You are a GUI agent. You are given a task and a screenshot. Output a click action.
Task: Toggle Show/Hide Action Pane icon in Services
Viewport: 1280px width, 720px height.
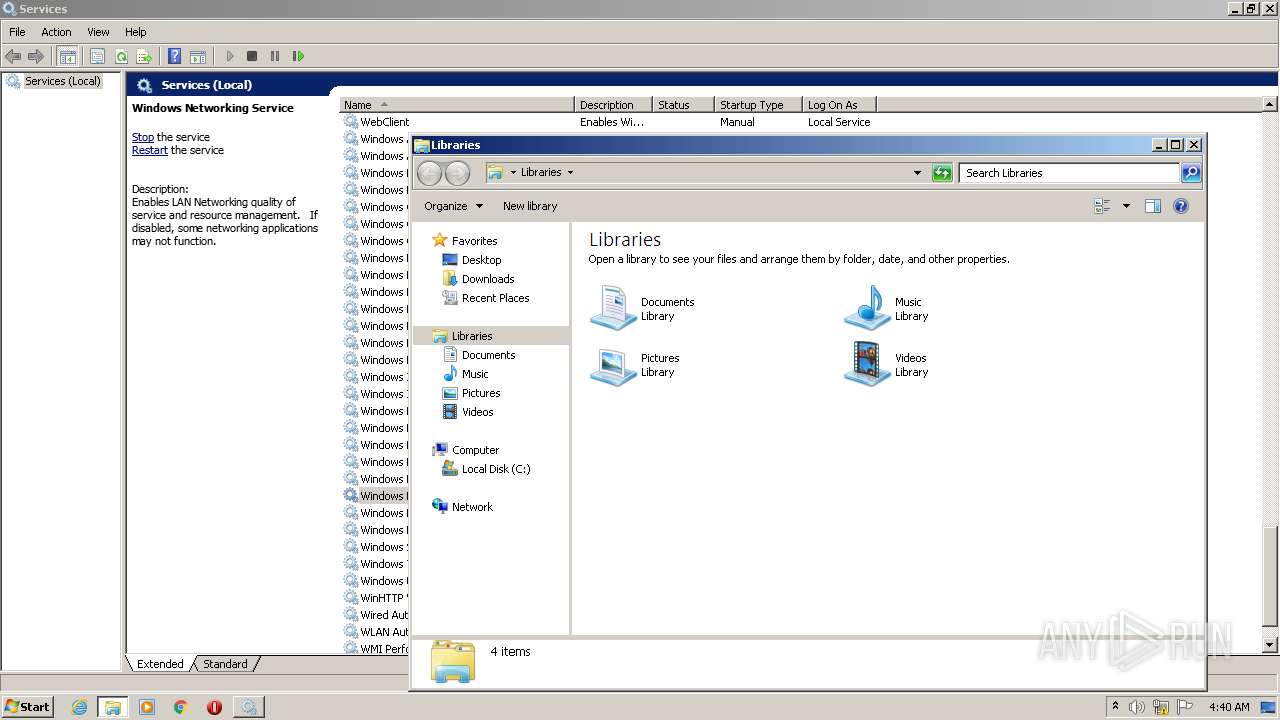click(198, 57)
